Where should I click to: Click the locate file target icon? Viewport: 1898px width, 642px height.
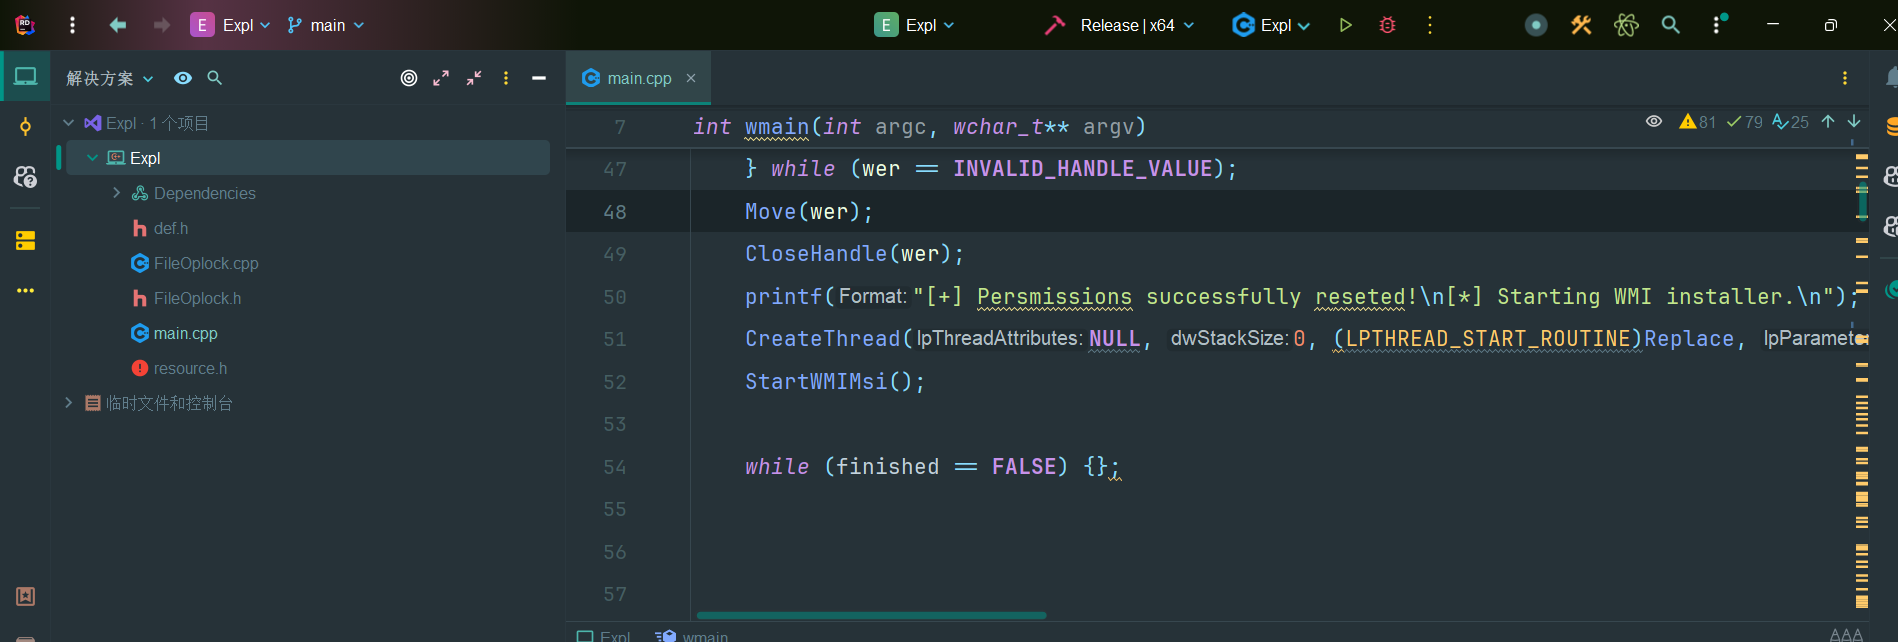point(409,78)
